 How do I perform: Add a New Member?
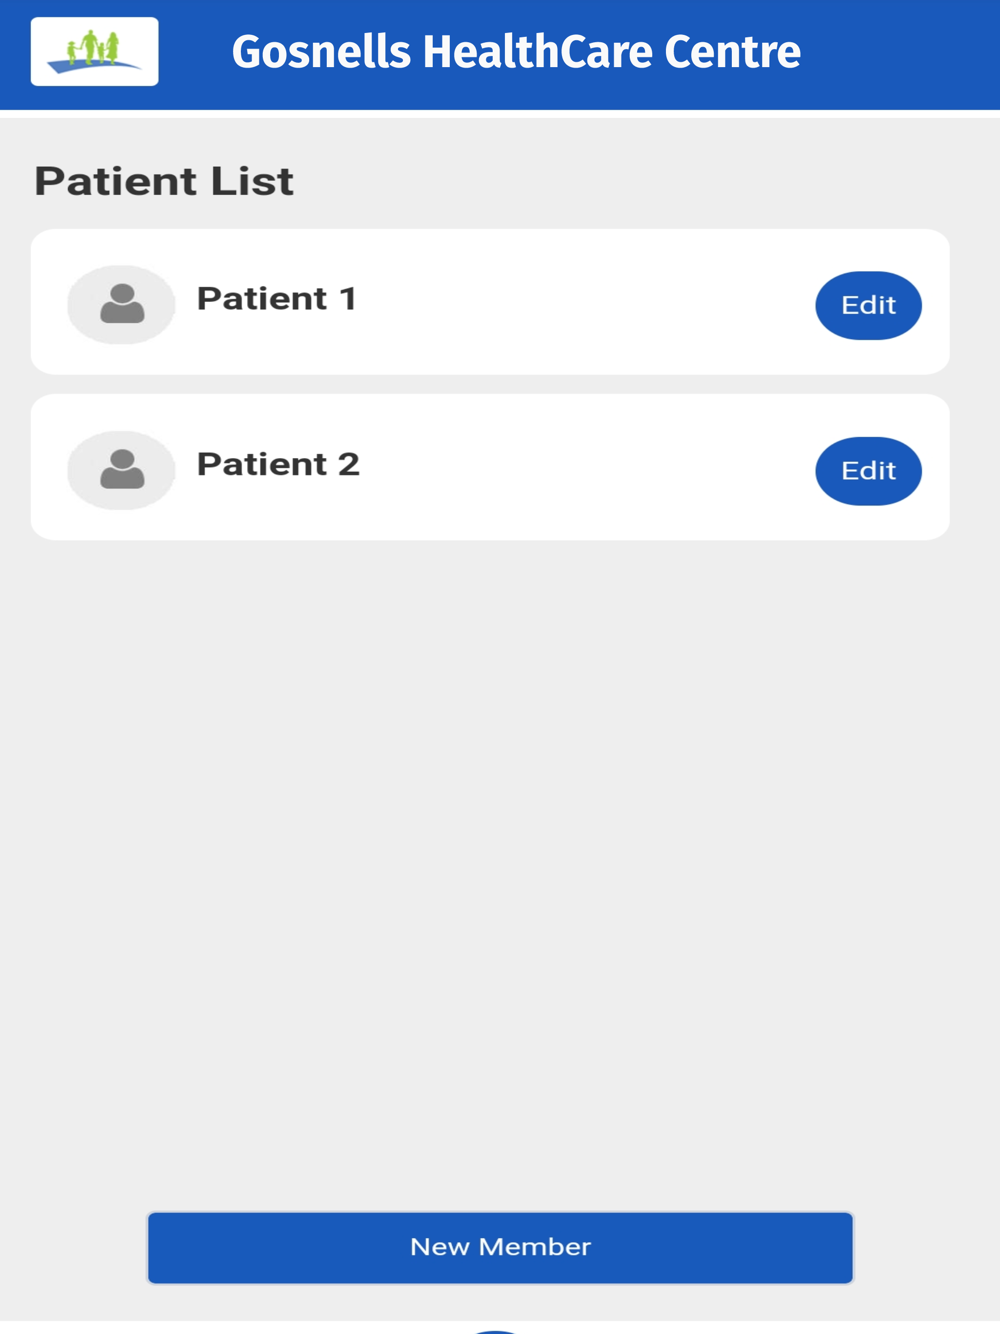[x=500, y=1247]
